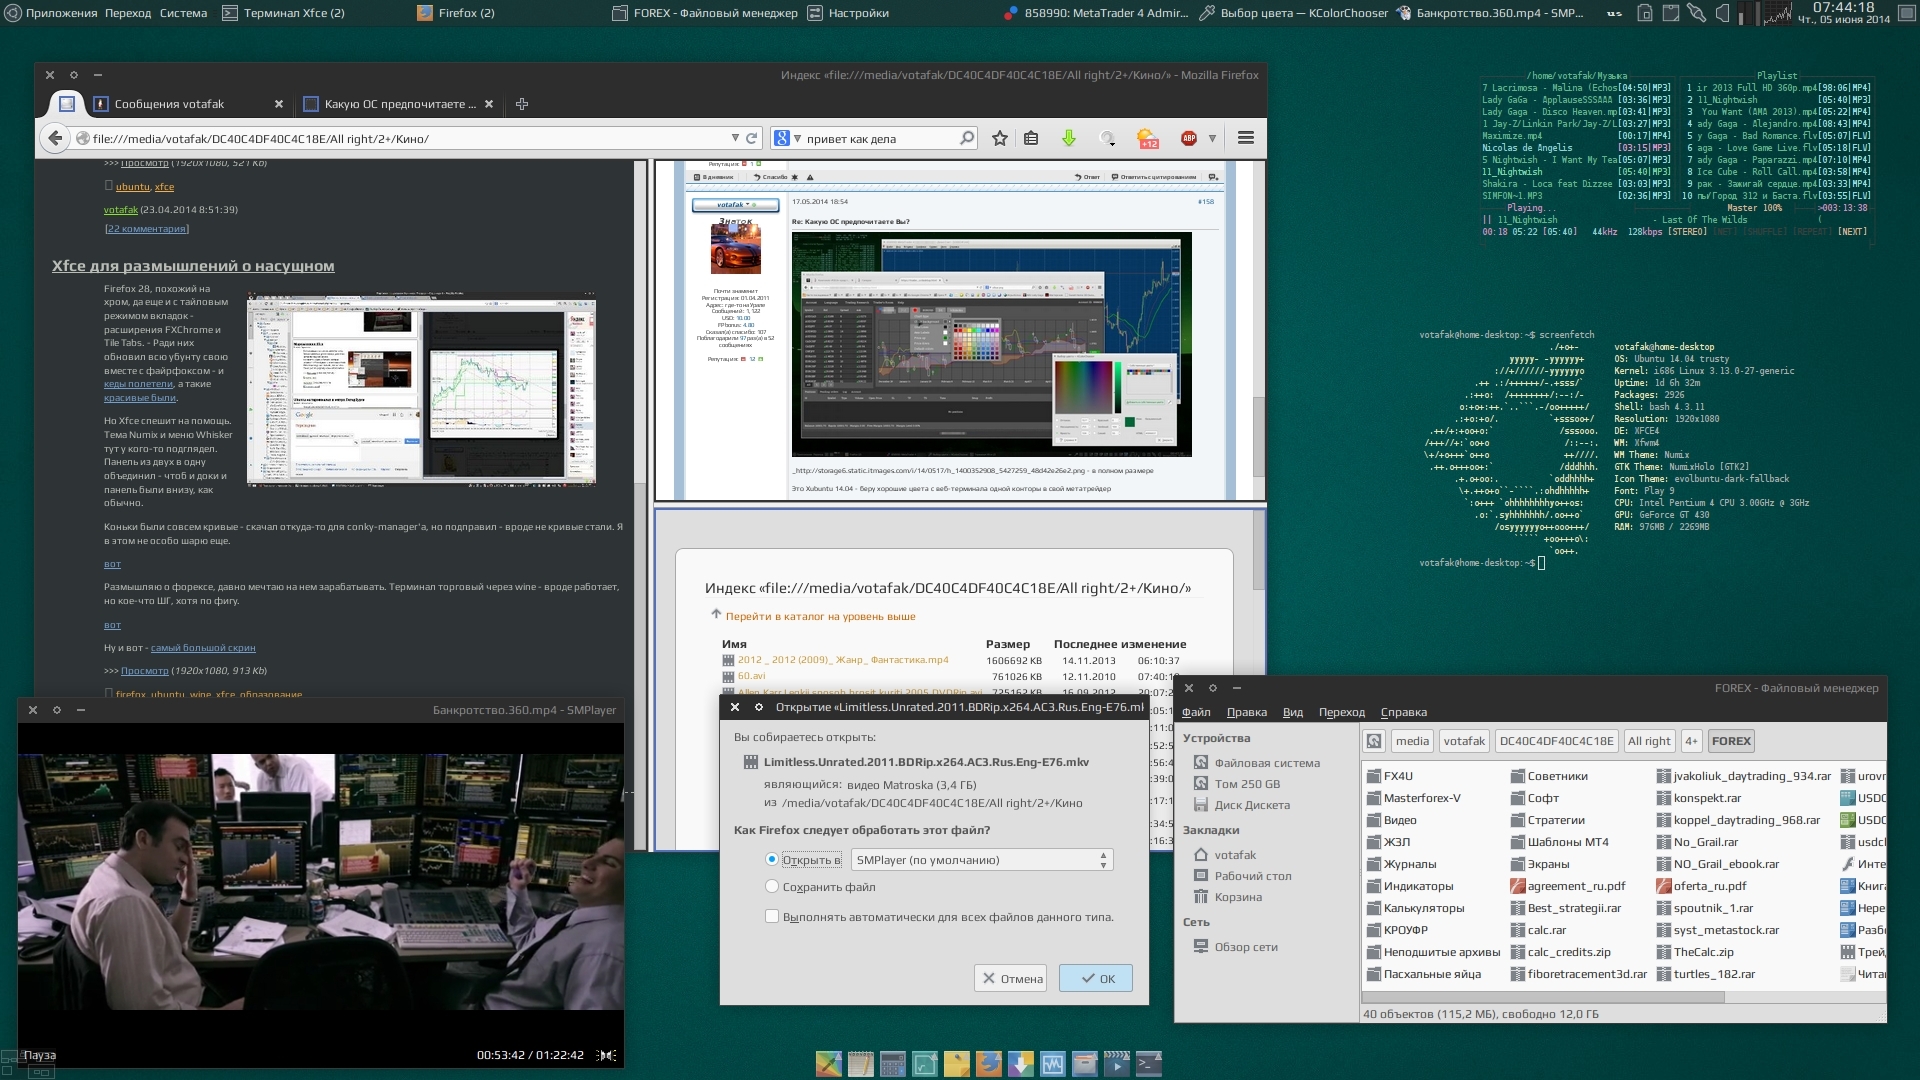1920x1080 pixels.
Task: Click Firefox back arrow button
Action: tap(55, 139)
